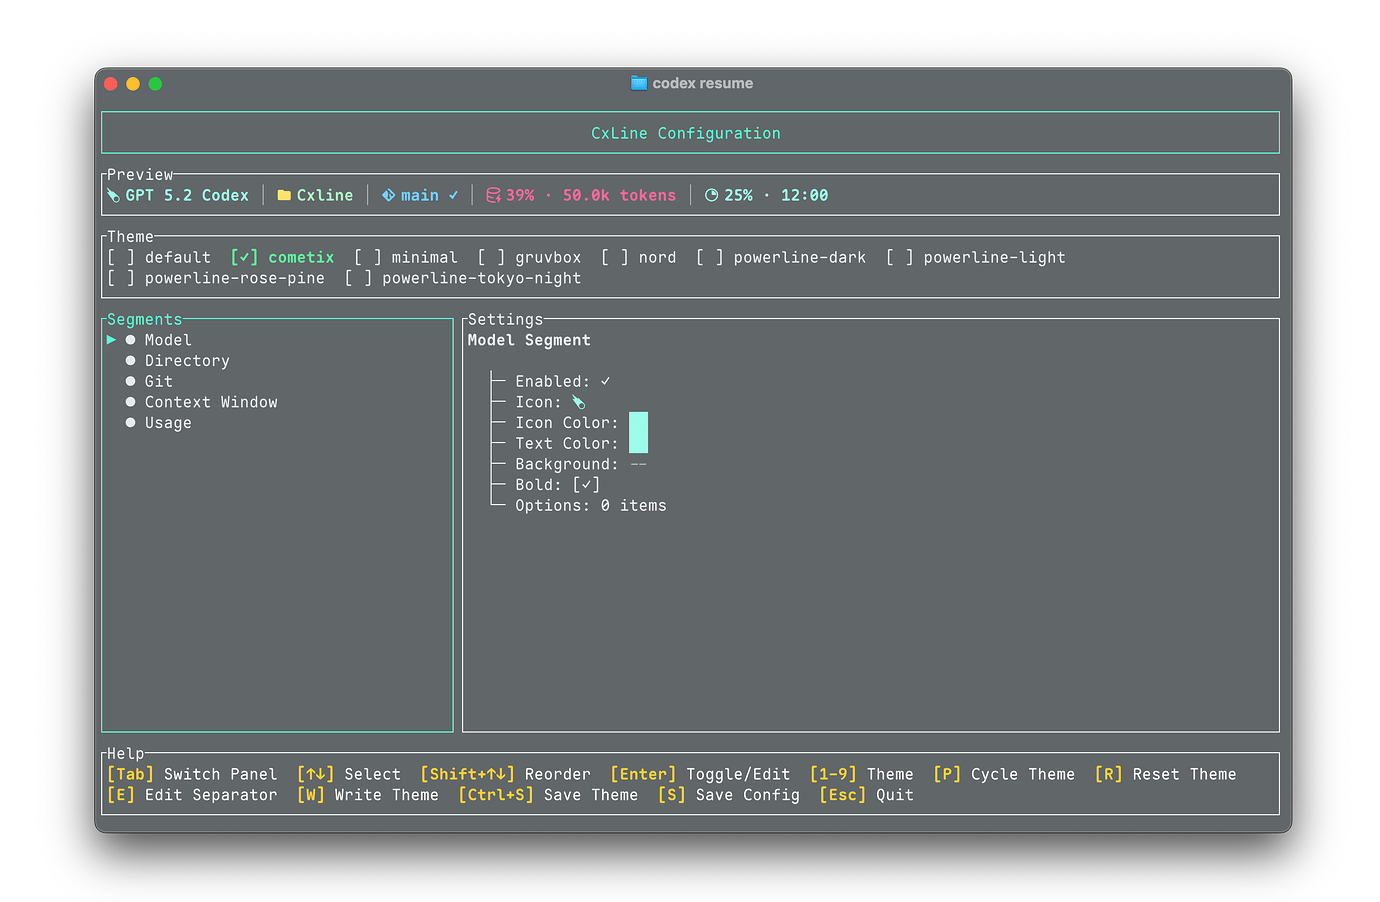1380x902 pixels.
Task: Click the usage clock icon before 25%
Action: [711, 196]
